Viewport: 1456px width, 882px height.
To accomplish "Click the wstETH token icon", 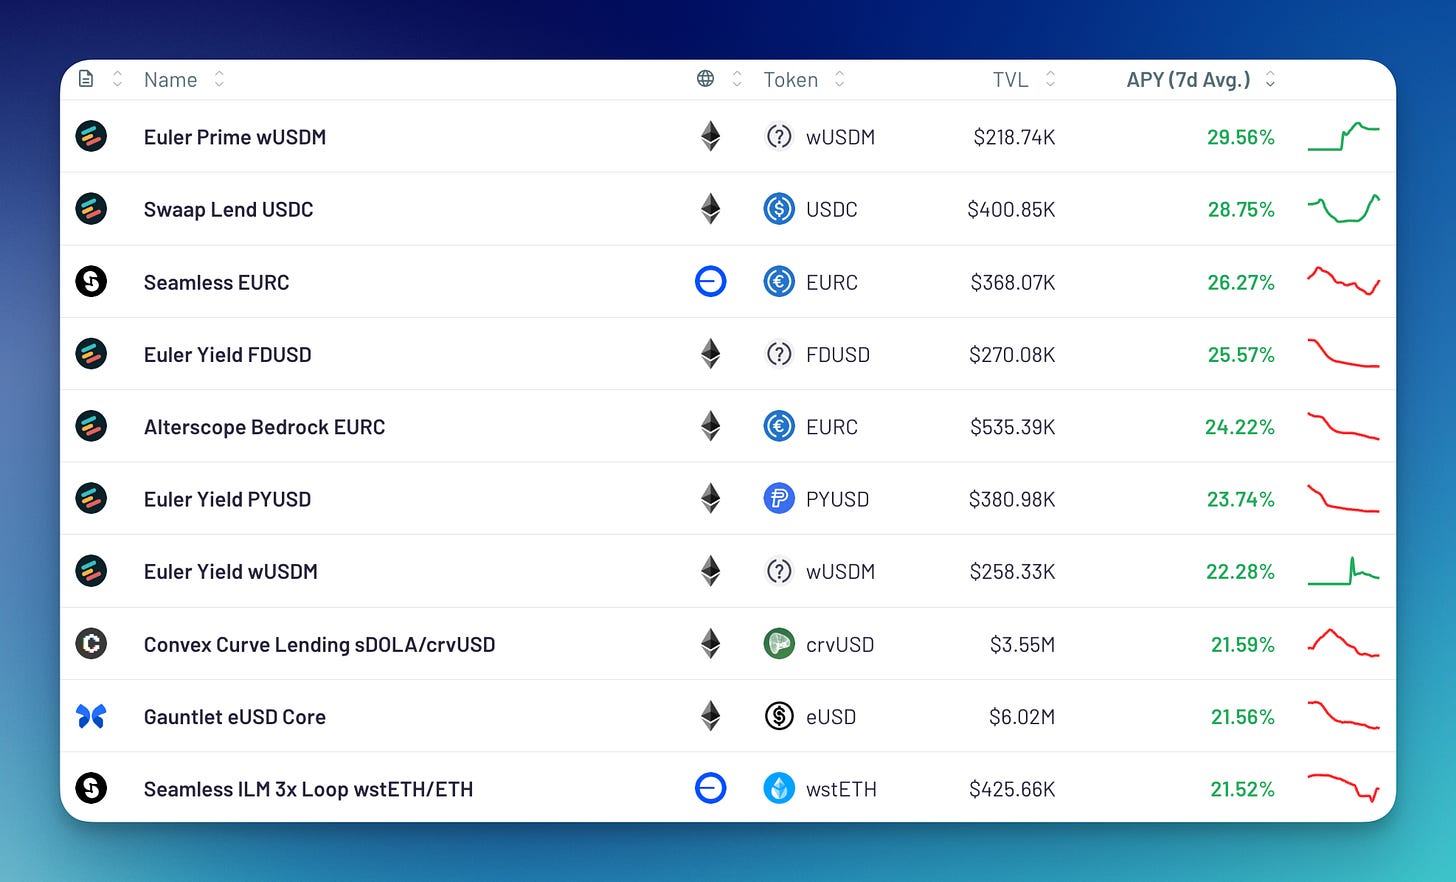I will pos(779,788).
